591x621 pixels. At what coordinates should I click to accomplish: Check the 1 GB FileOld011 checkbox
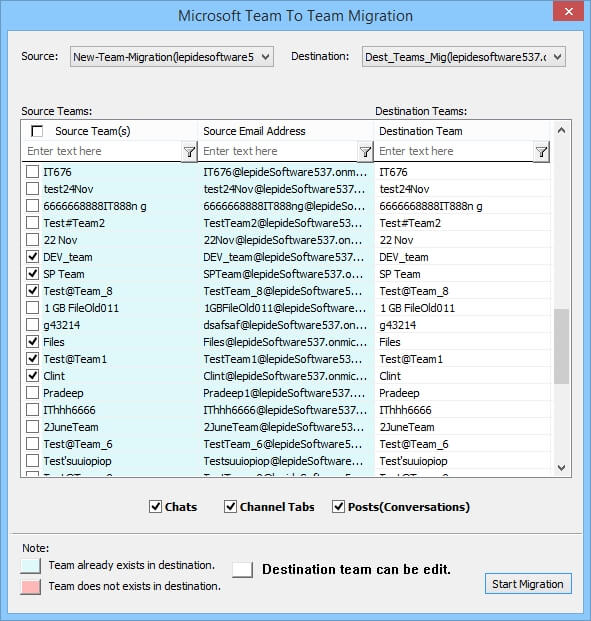[32, 308]
